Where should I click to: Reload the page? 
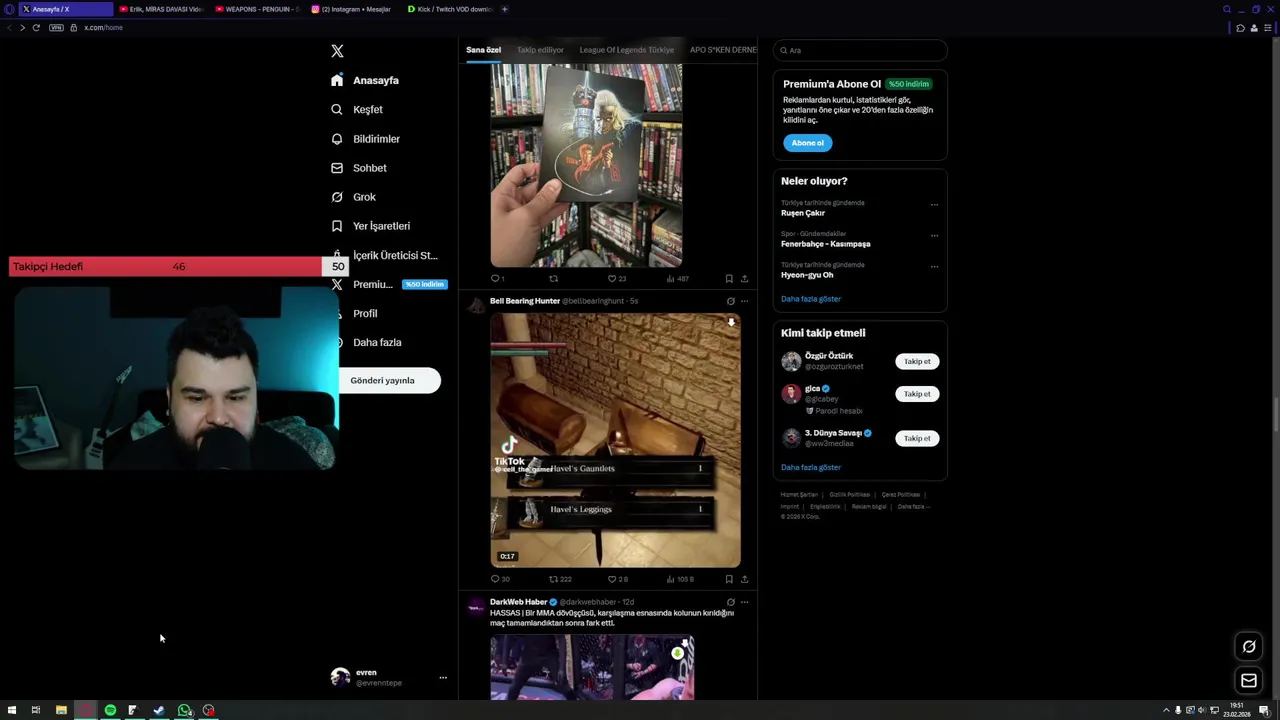pyautogui.click(x=36, y=27)
